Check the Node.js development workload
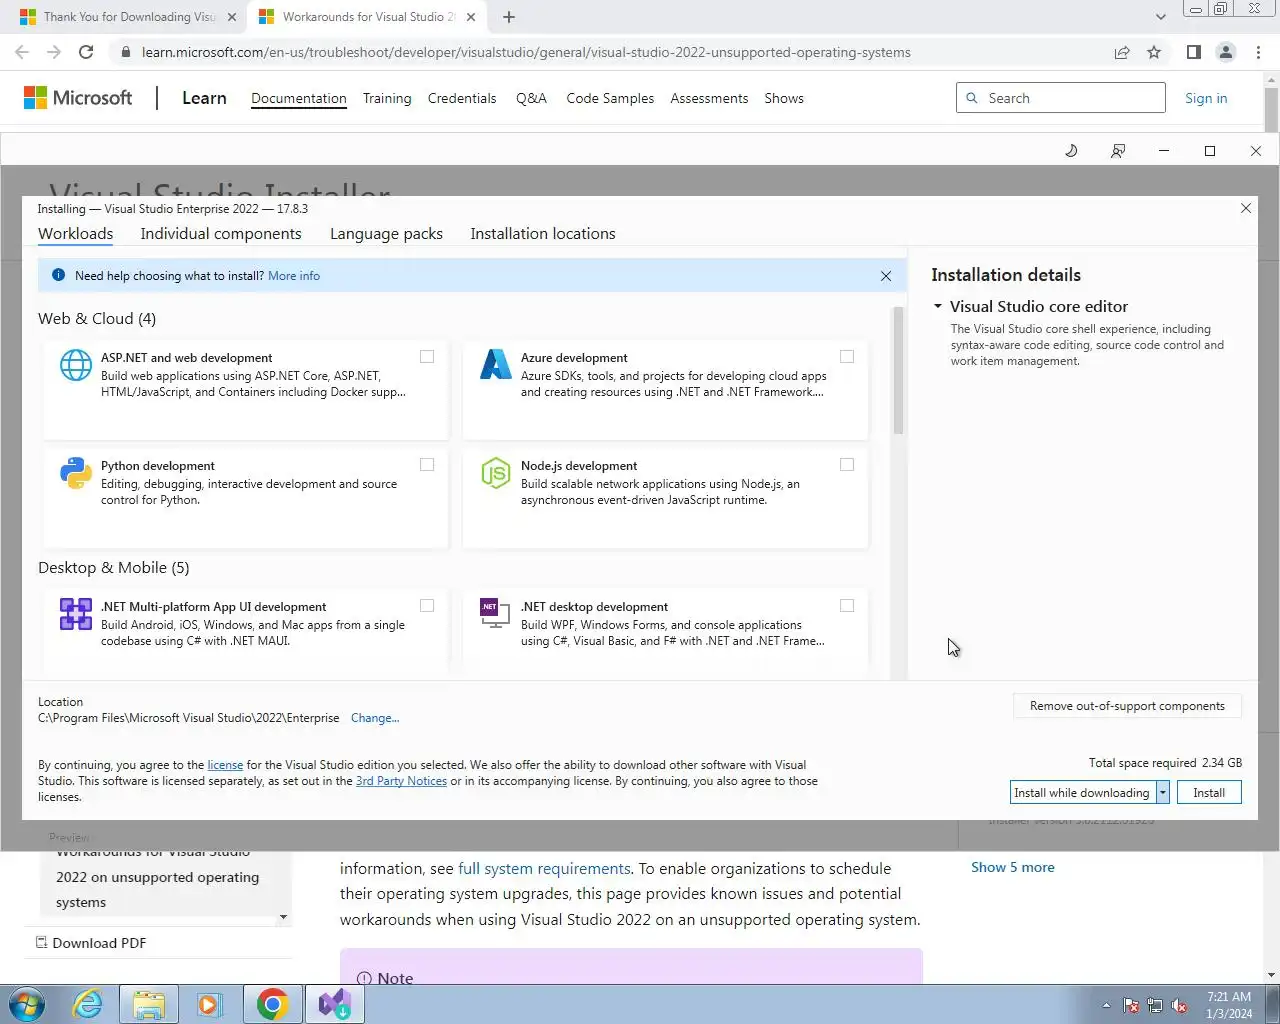The width and height of the screenshot is (1280, 1024). click(x=847, y=465)
